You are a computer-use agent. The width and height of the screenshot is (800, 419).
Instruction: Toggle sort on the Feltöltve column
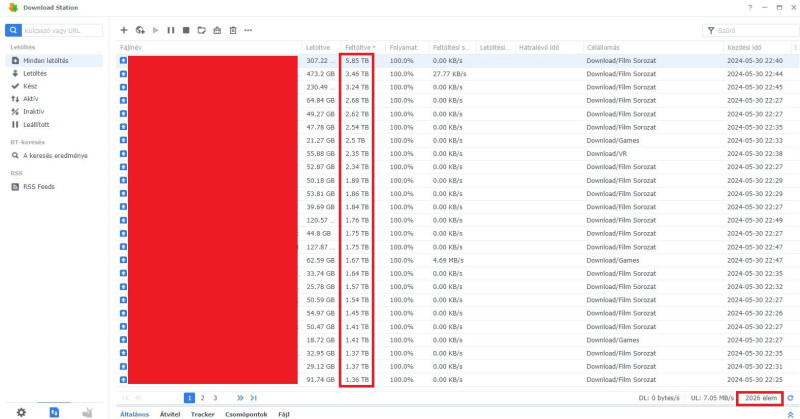coord(363,47)
